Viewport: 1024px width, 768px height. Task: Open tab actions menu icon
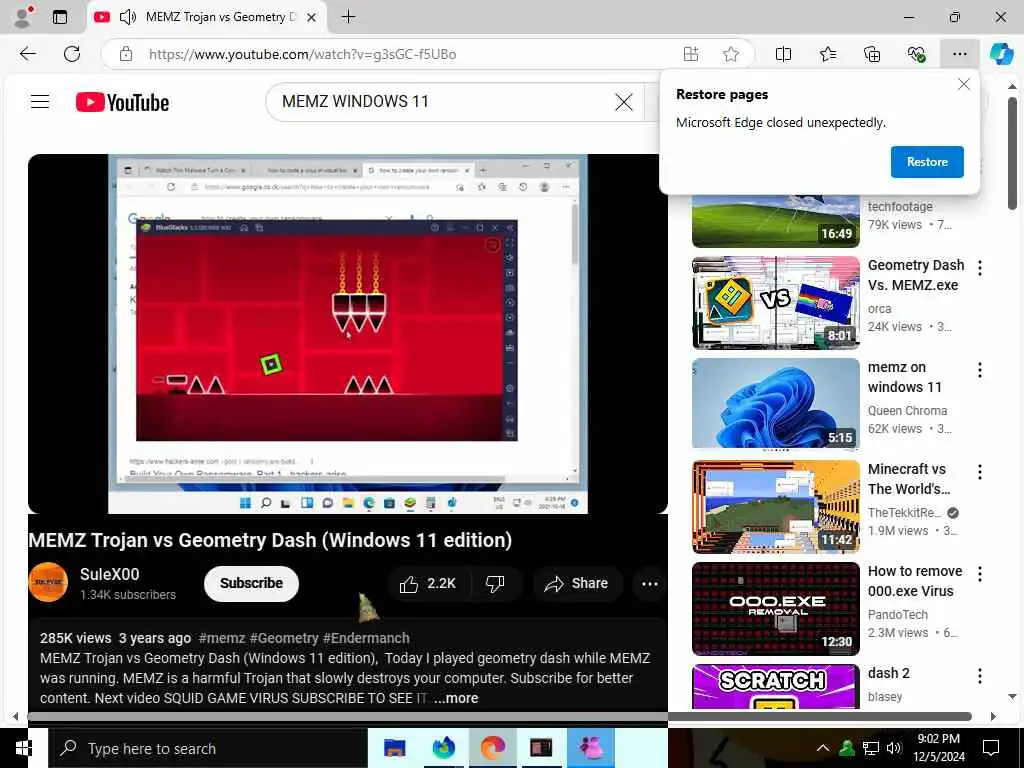pyautogui.click(x=59, y=17)
